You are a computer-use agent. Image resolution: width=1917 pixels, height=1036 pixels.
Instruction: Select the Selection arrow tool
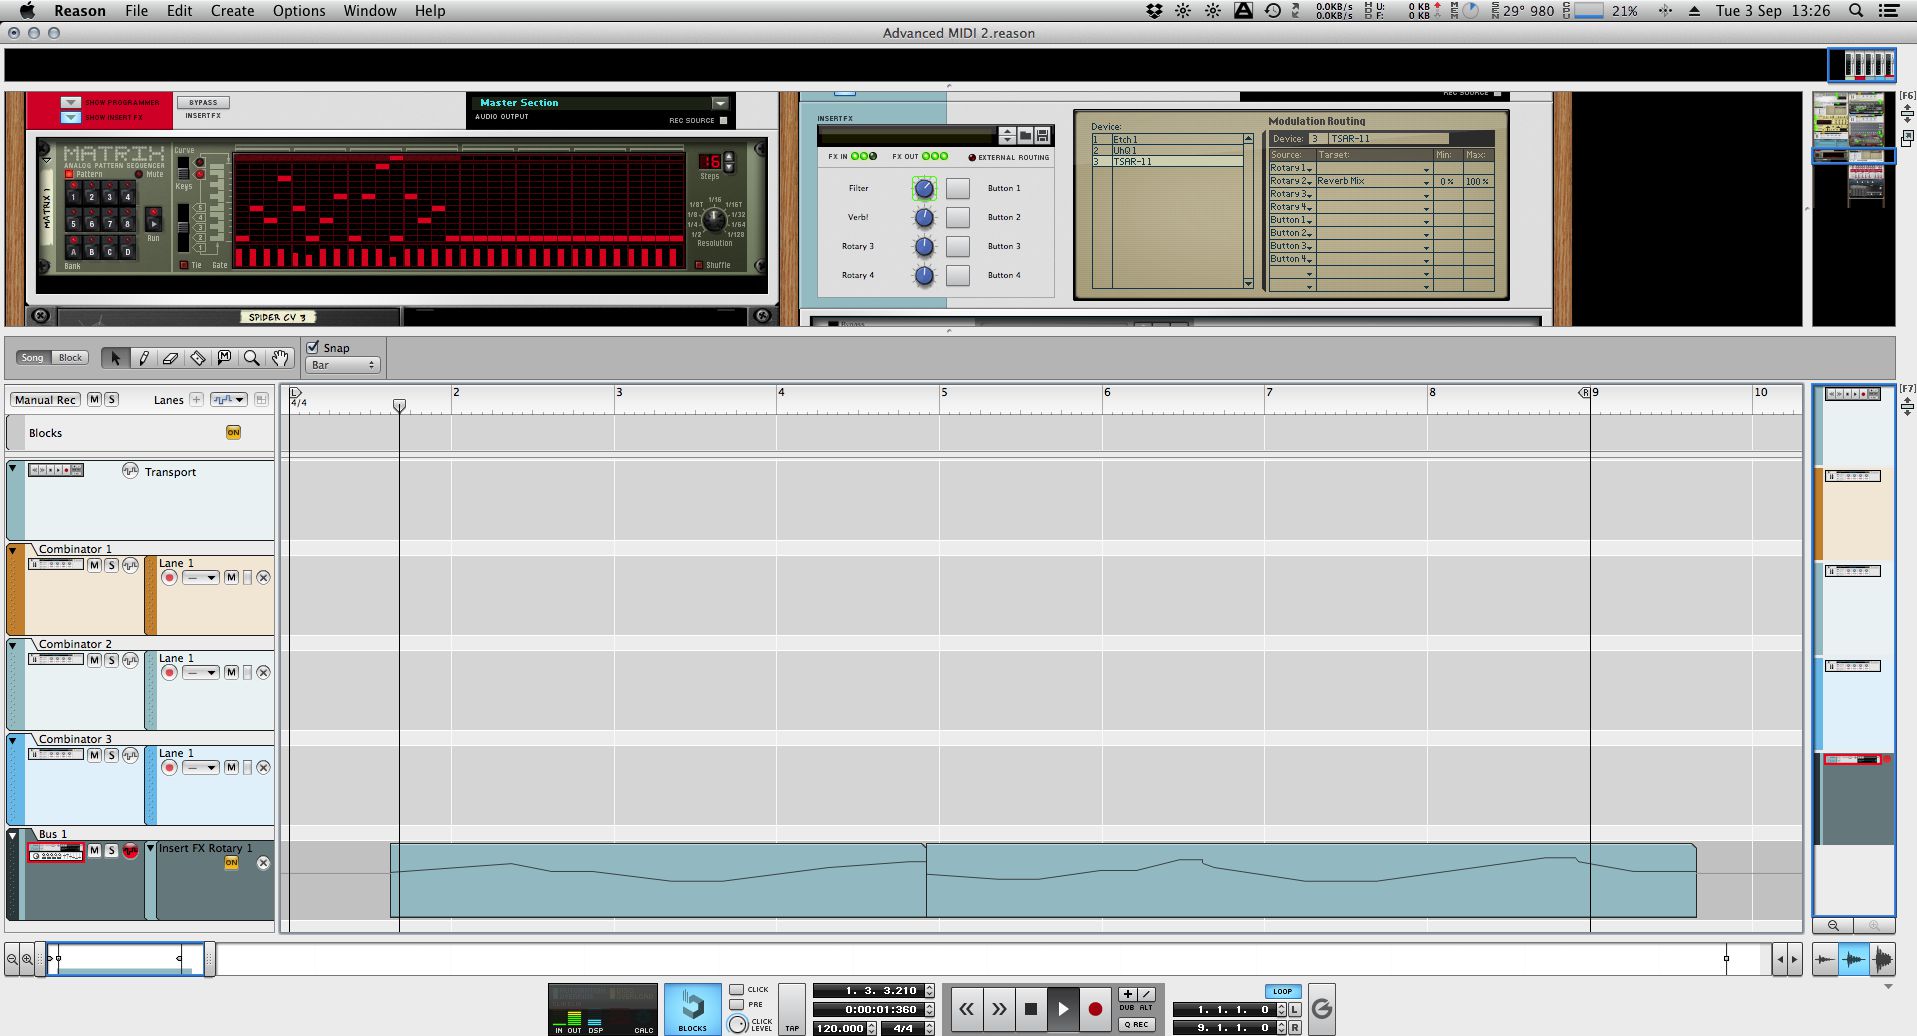tap(115, 357)
